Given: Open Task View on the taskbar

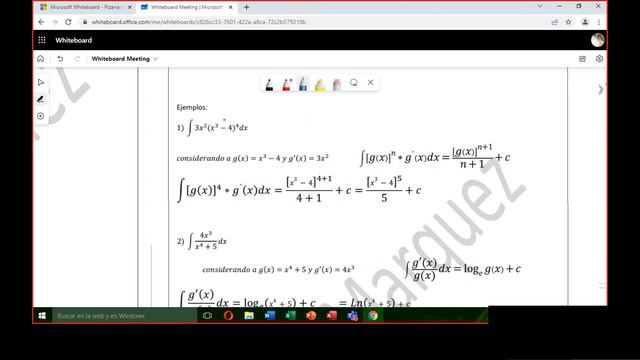Looking at the screenshot, I should coord(207,316).
